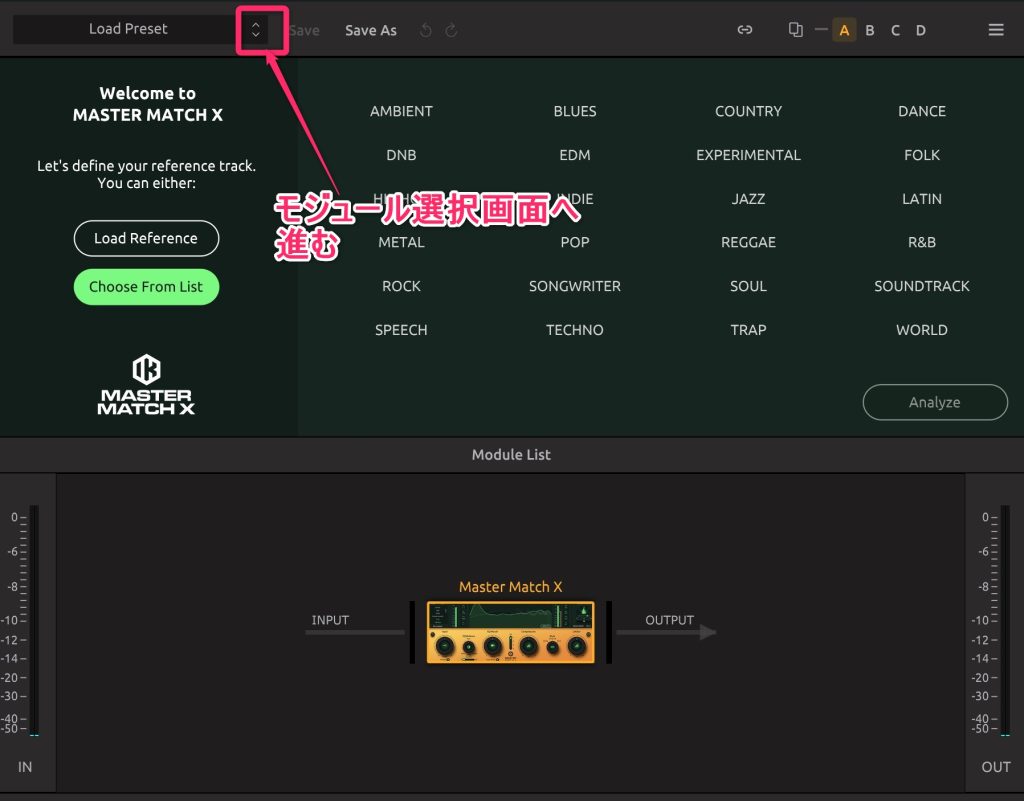The image size is (1024, 801).
Task: Click the Load Reference button
Action: pos(146,238)
